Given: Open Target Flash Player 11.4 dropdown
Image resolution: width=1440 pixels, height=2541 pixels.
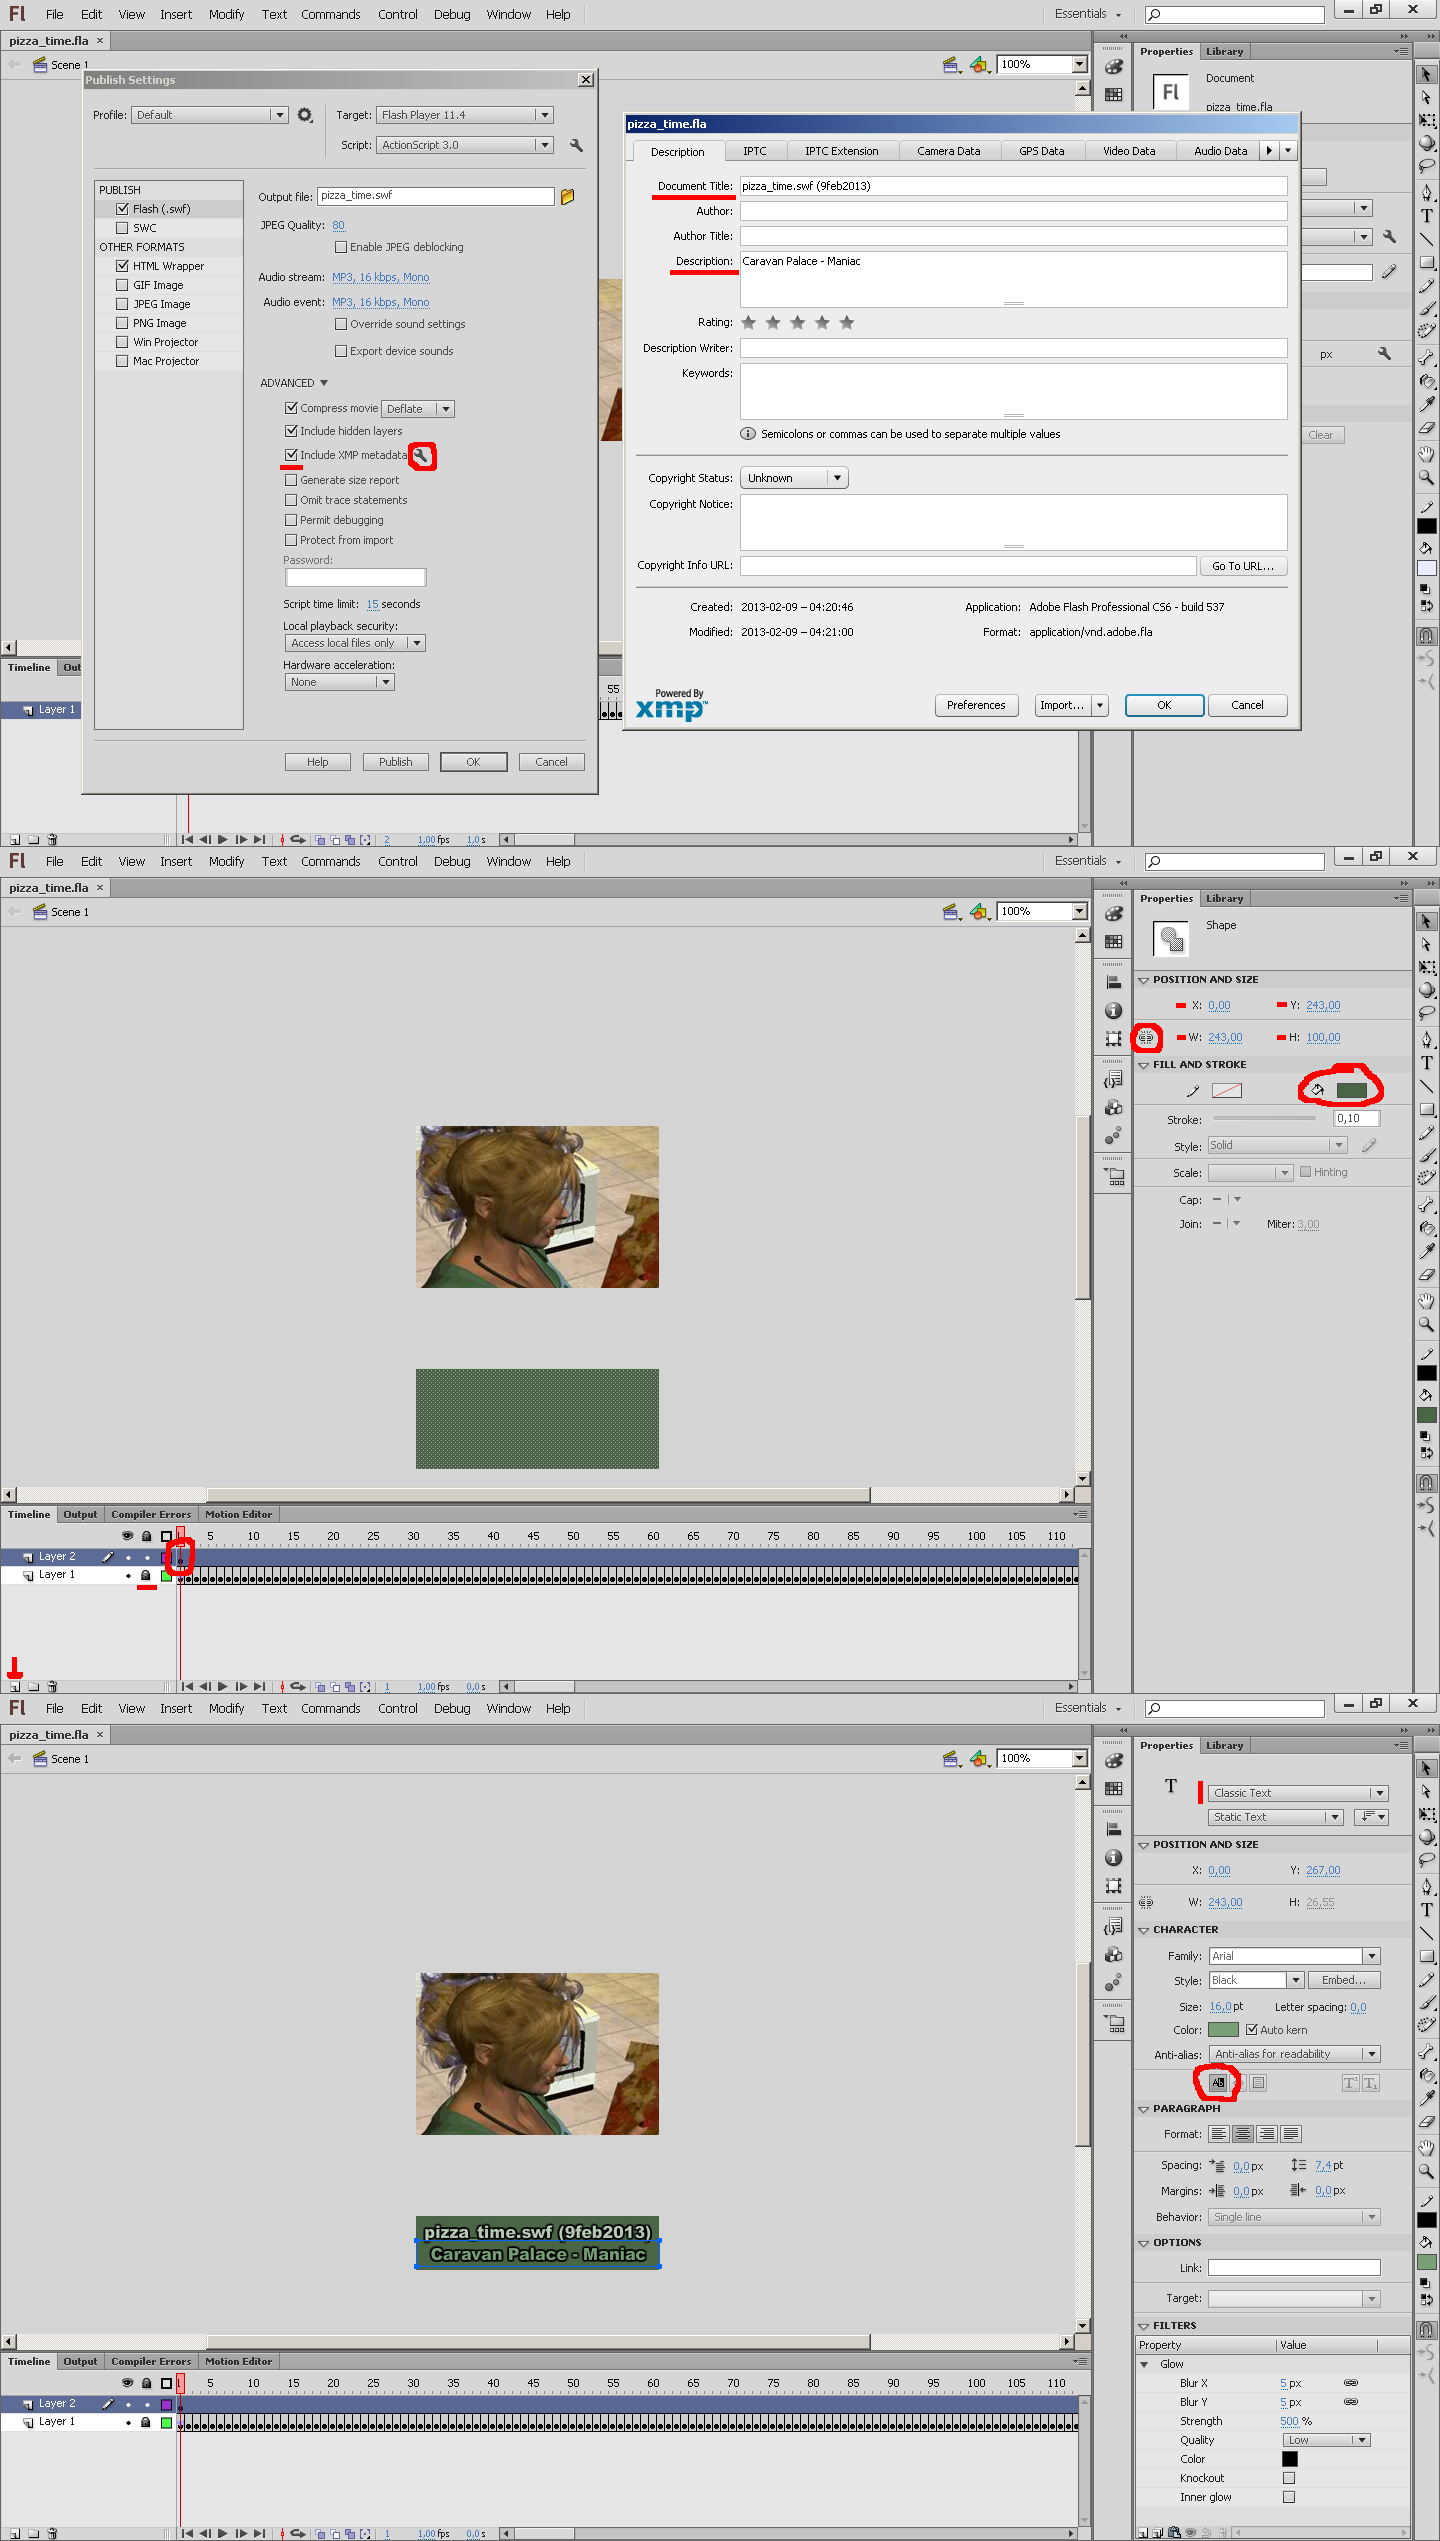Looking at the screenshot, I should point(465,115).
